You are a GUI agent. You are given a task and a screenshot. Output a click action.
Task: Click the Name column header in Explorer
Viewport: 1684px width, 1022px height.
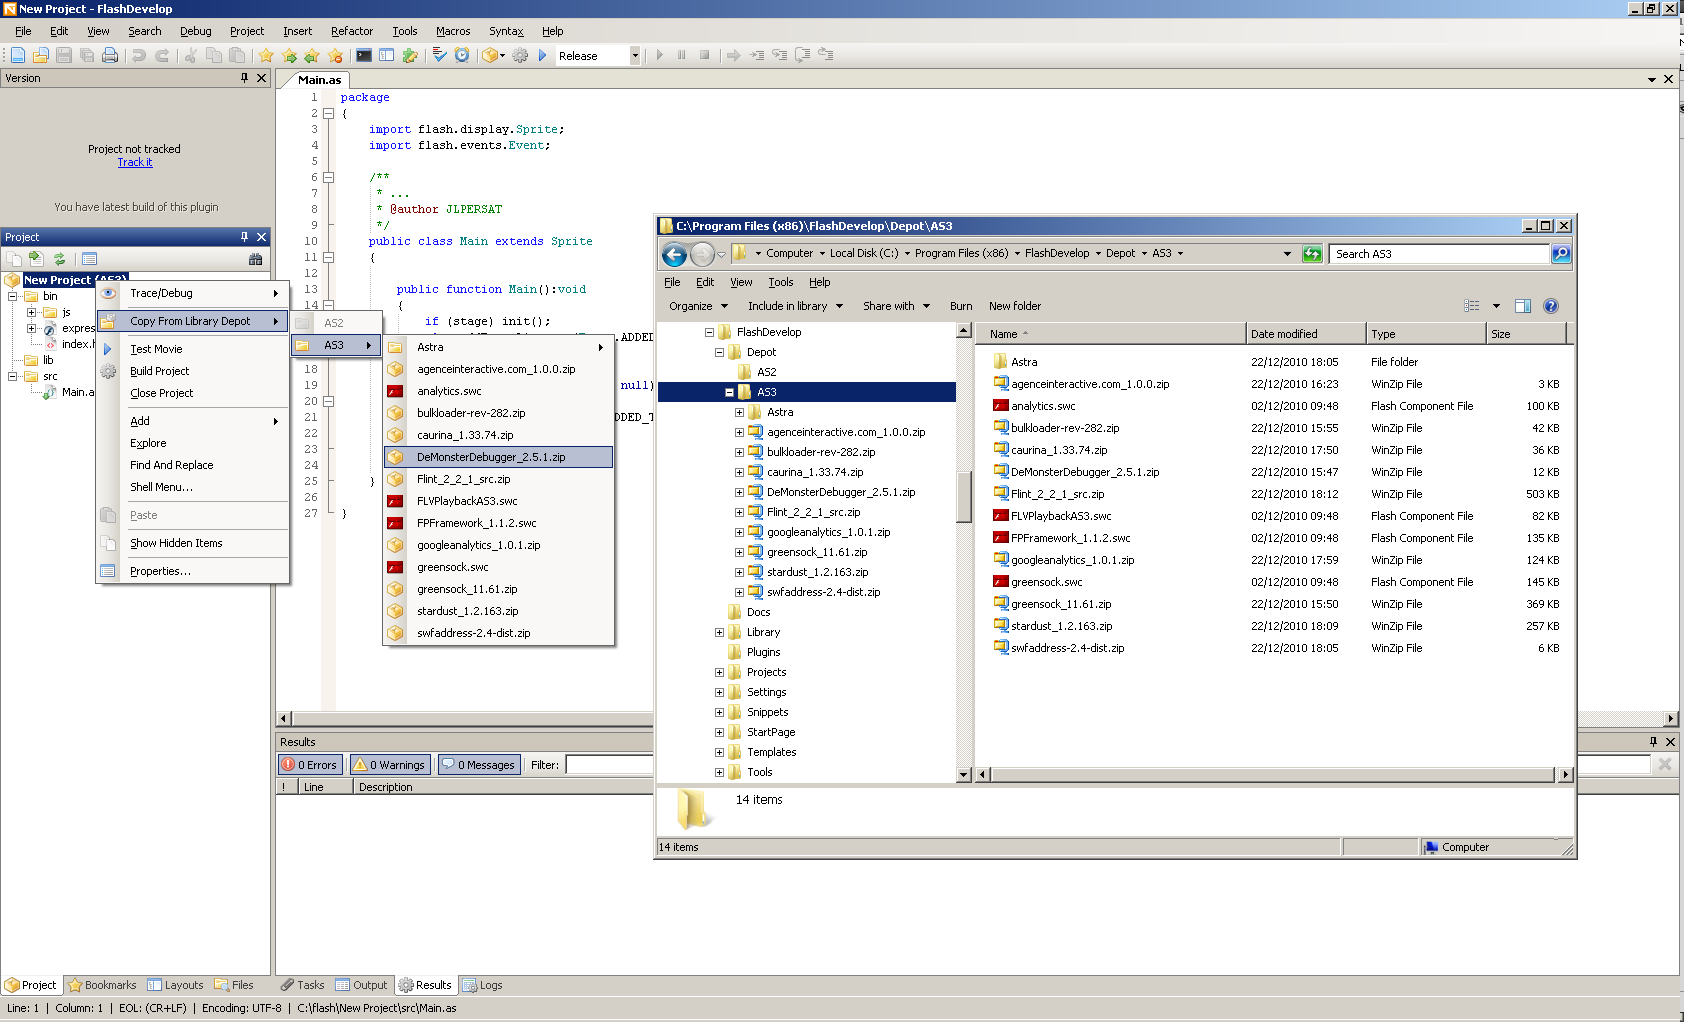1110,334
